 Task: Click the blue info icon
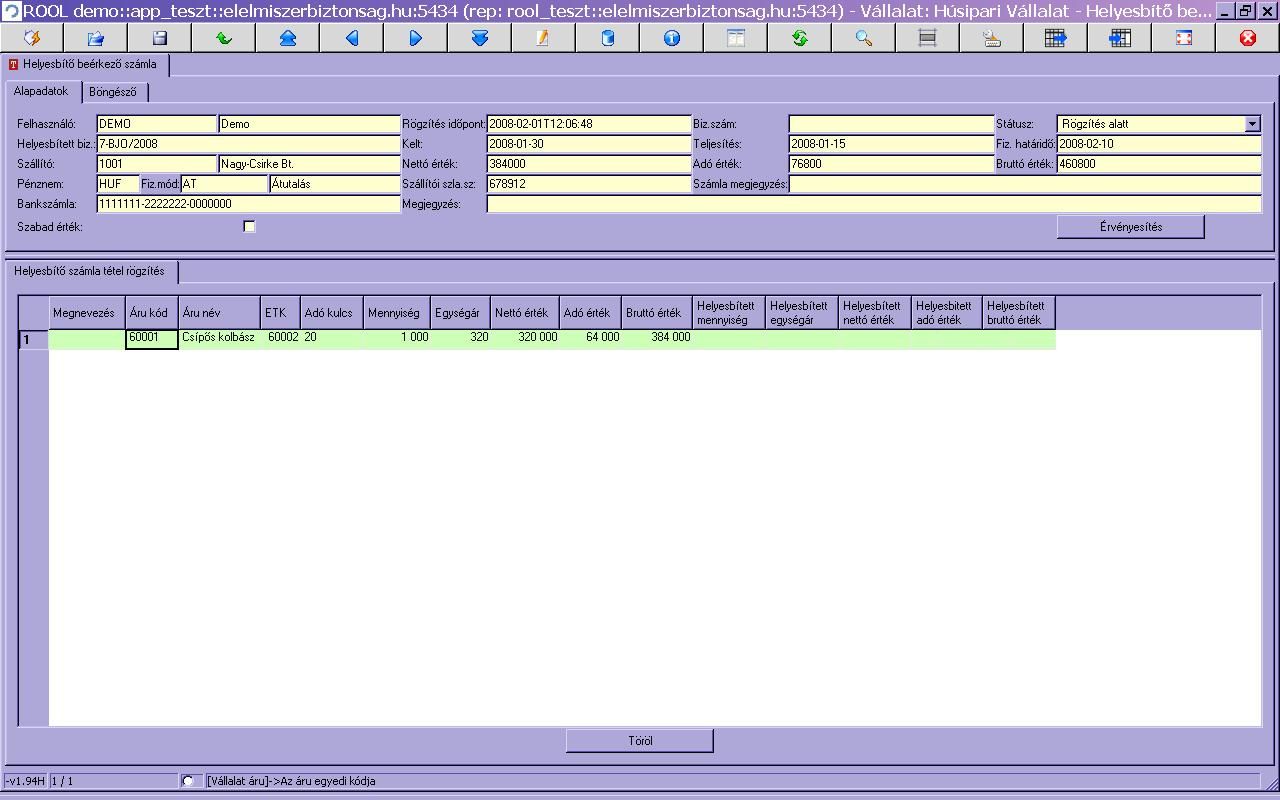pos(672,38)
